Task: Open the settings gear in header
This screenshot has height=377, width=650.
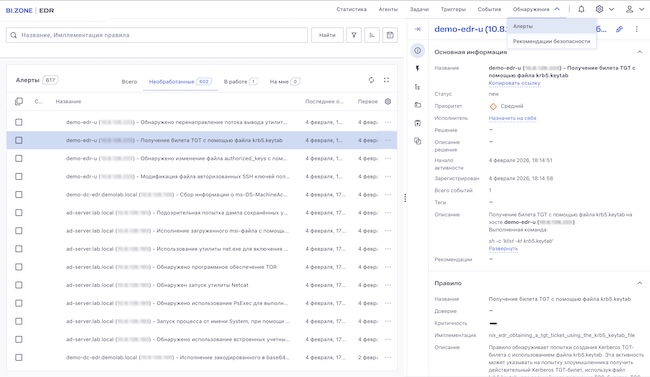Action: pos(599,9)
